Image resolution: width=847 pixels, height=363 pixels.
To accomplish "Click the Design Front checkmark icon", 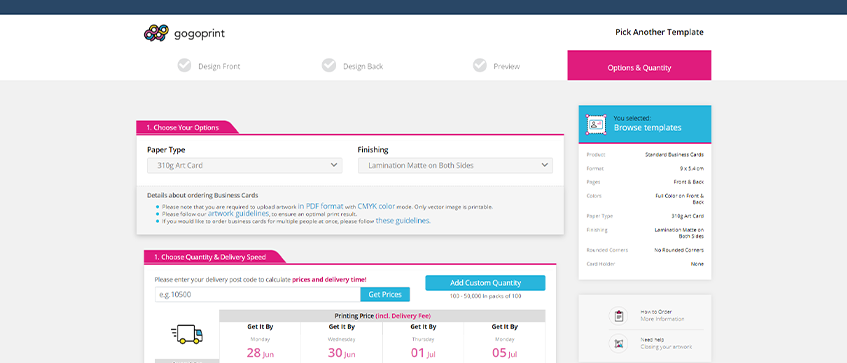I will coord(184,65).
